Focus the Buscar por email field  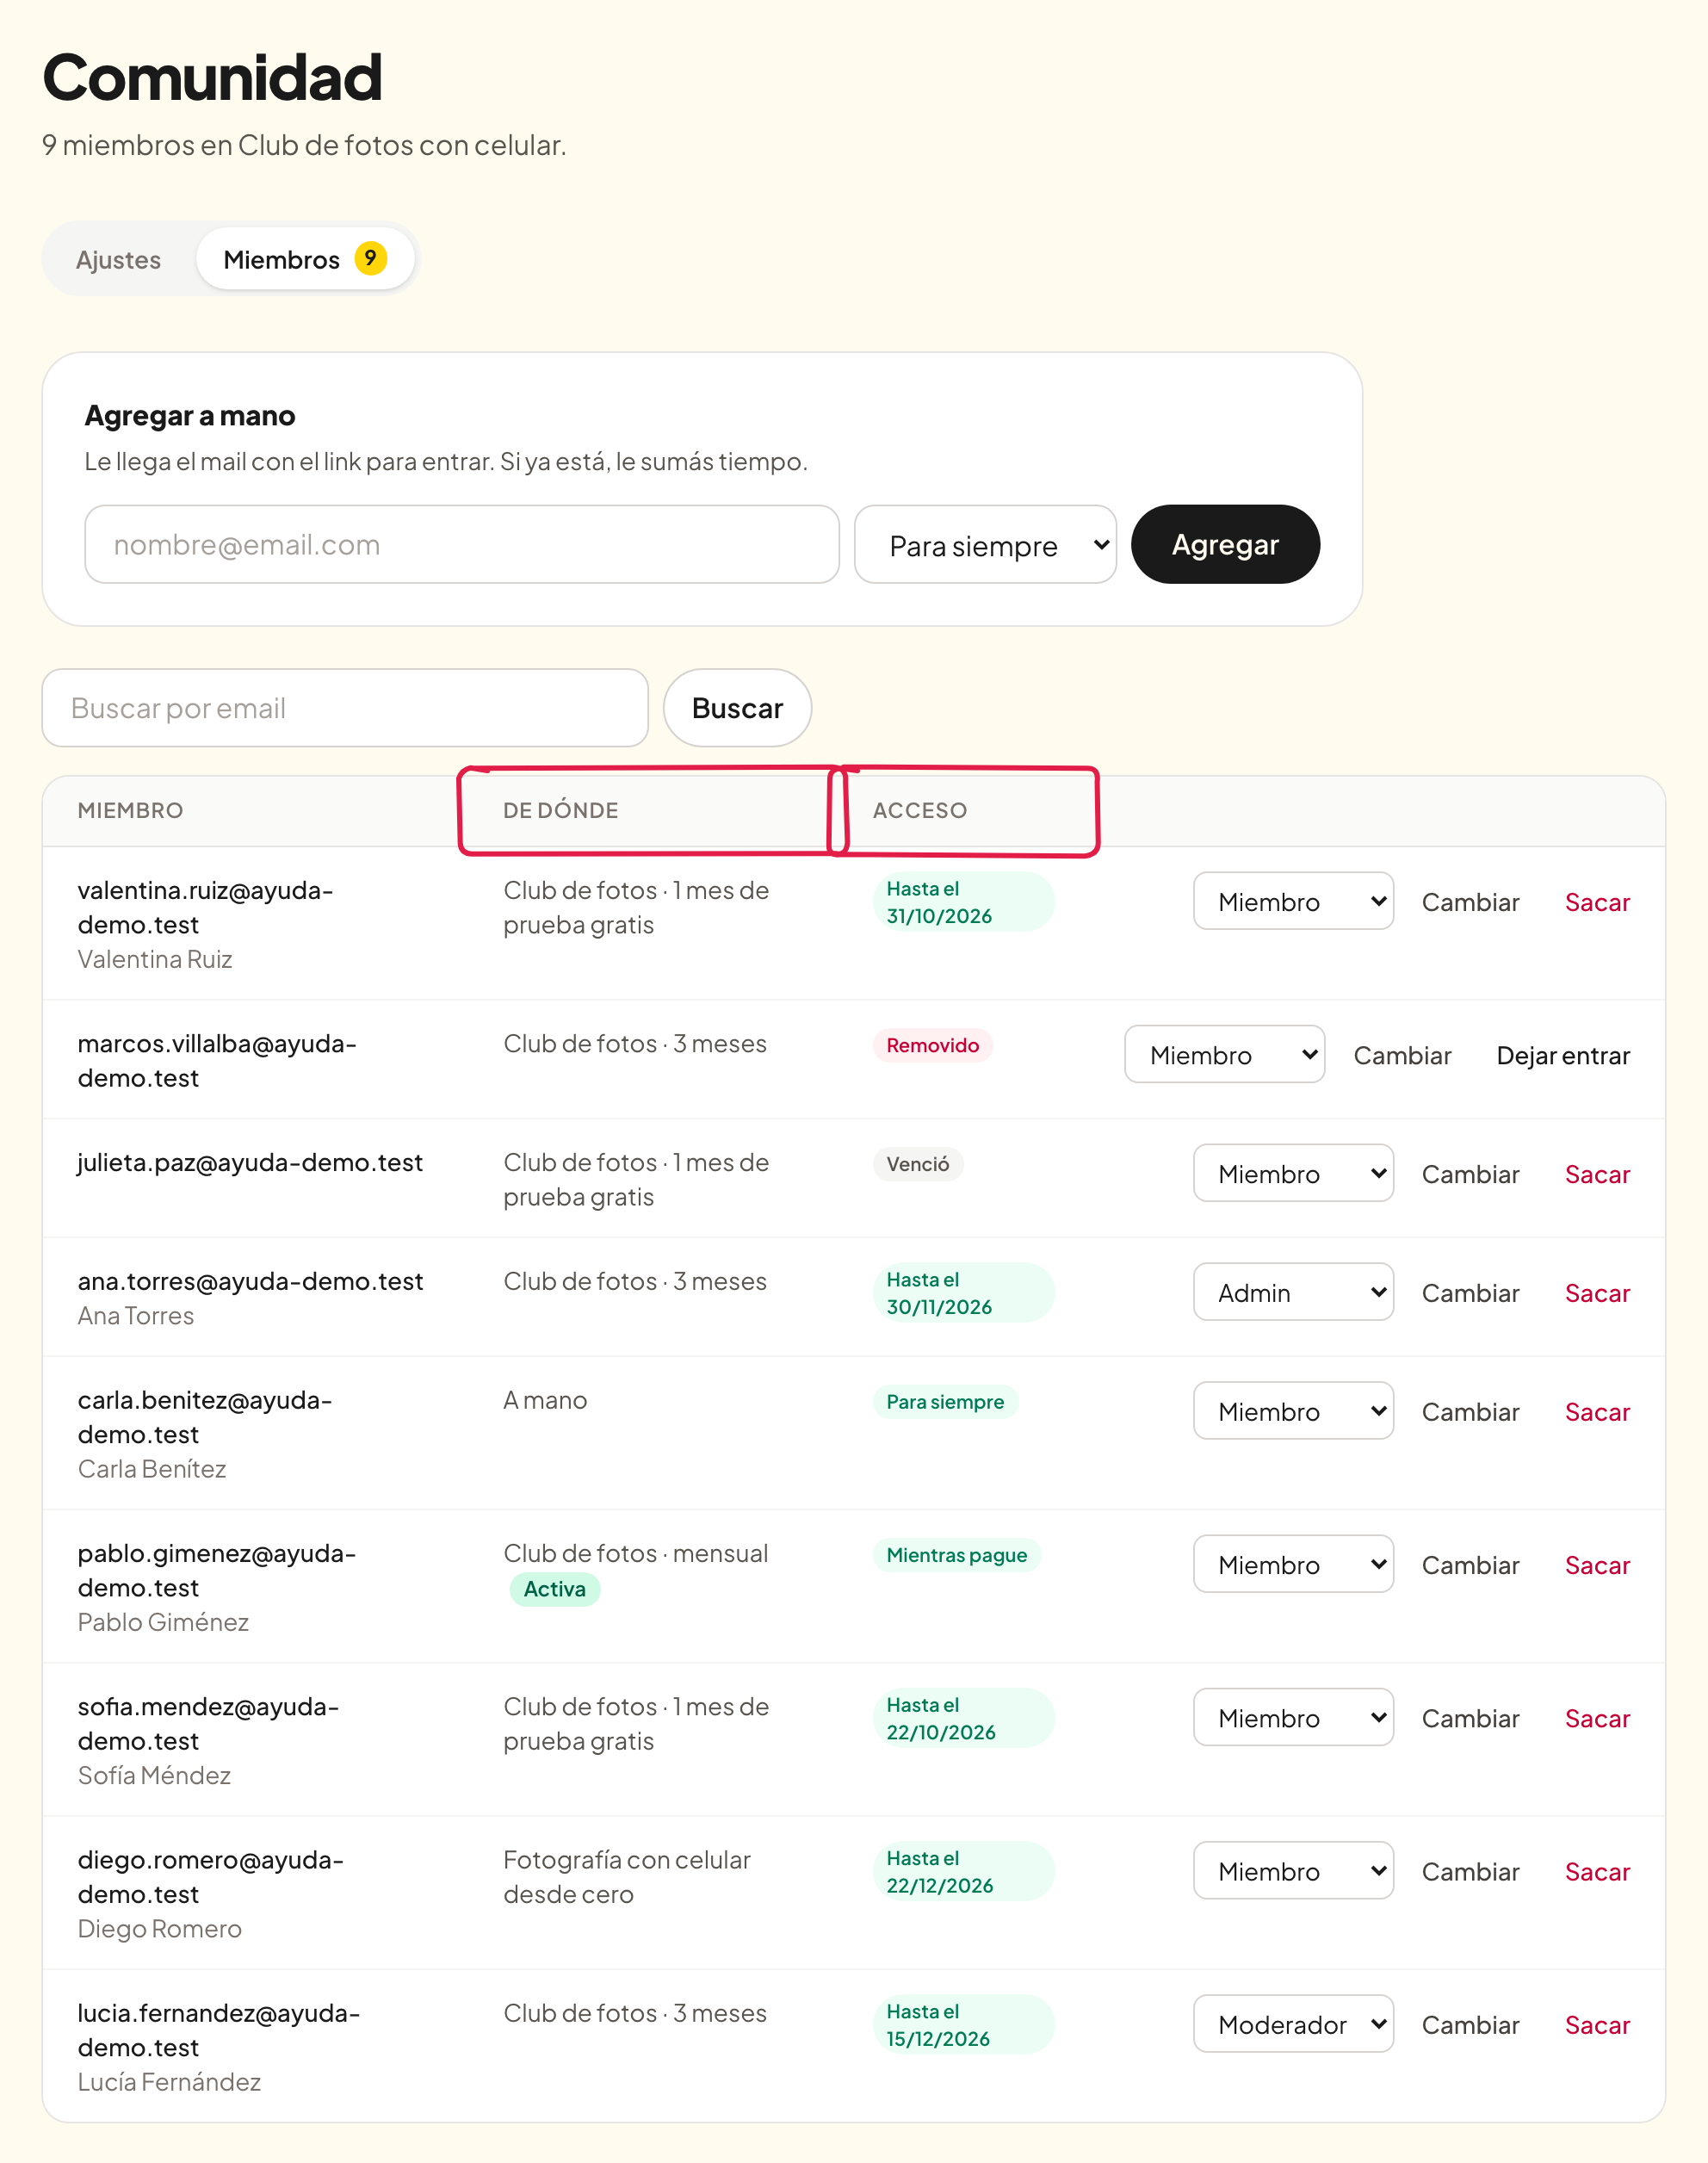[345, 708]
